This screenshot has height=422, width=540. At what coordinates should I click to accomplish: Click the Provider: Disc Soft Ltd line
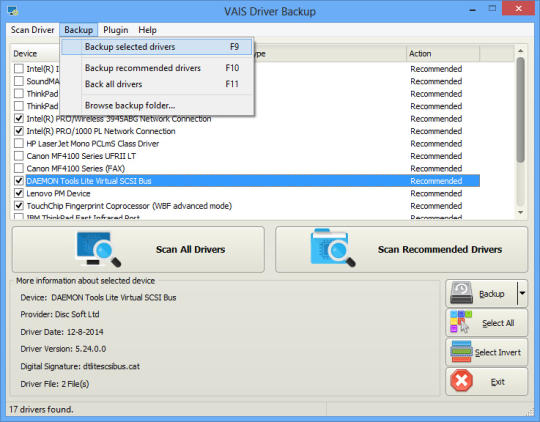click(x=60, y=314)
